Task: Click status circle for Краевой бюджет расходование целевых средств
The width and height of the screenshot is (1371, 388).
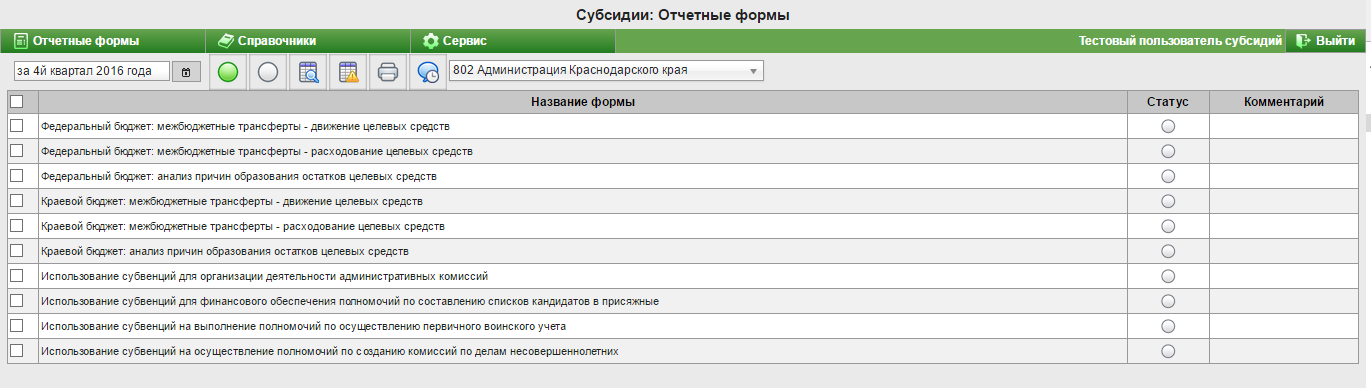Action: pyautogui.click(x=1168, y=226)
